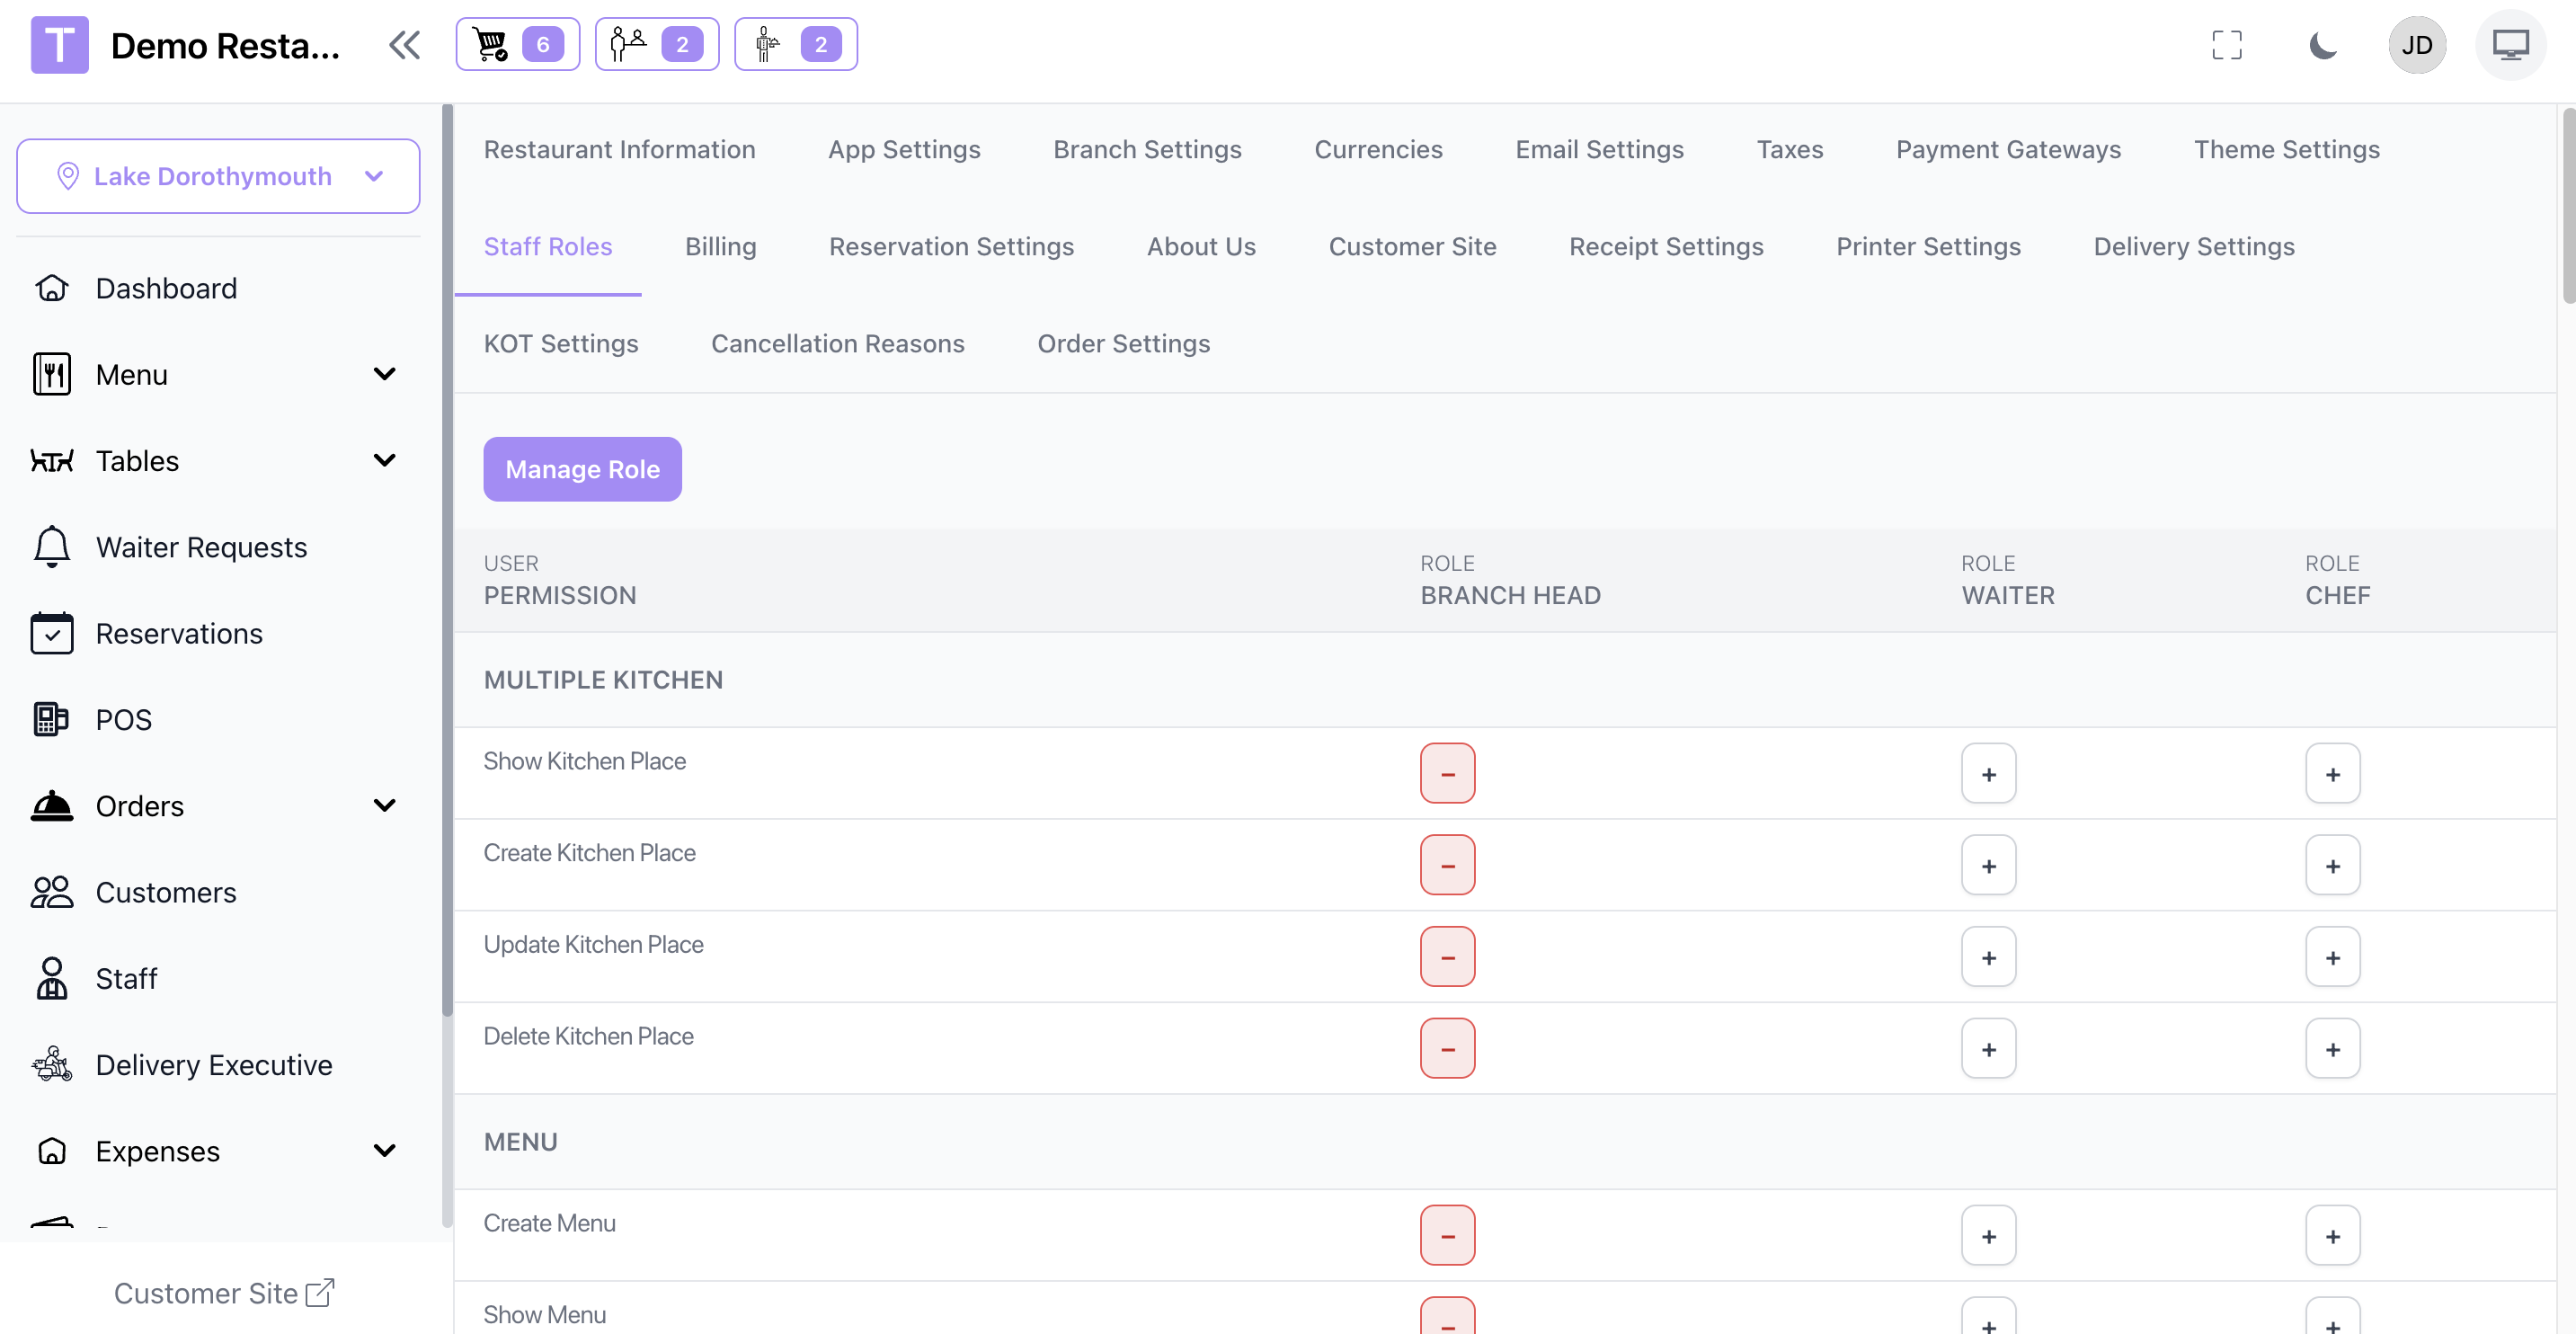
Task: Remove Show Kitchen Place from Branch Head
Action: coord(1446,773)
